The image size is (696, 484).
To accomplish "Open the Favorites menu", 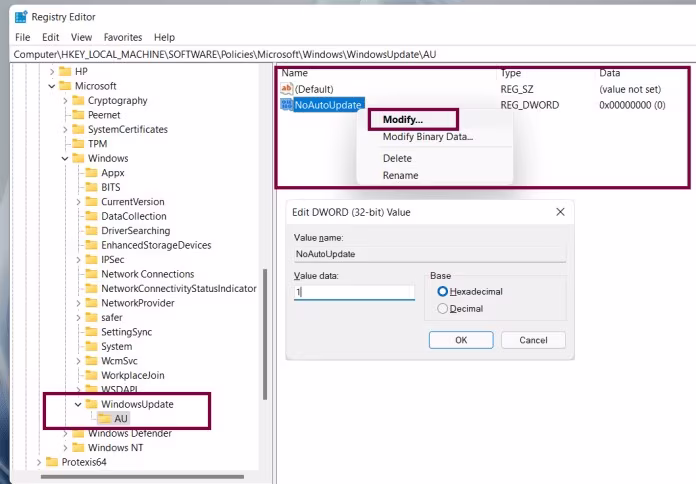I will pos(123,37).
